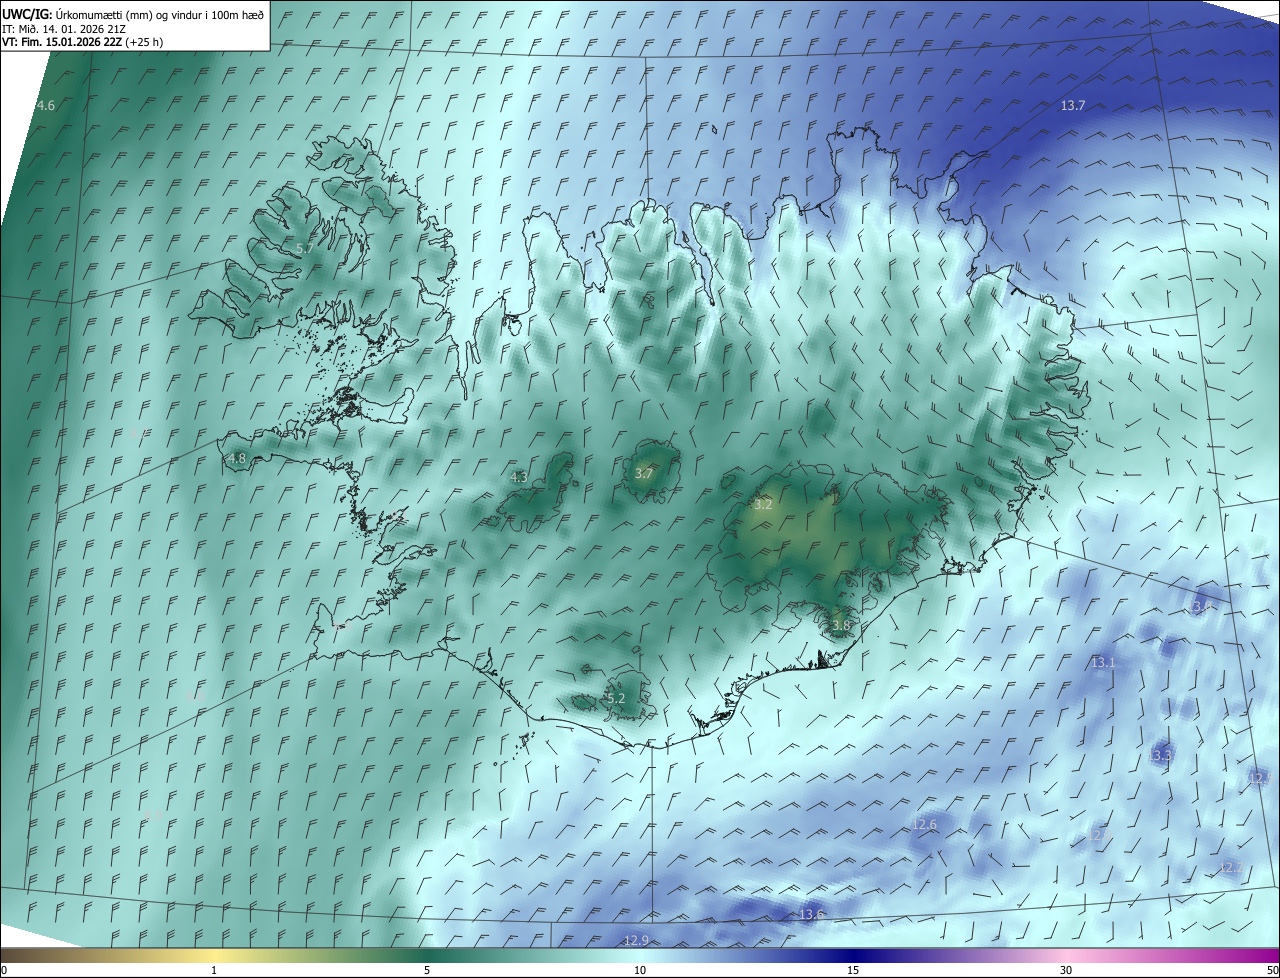This screenshot has width=1280, height=978.
Task: Click the 4.6 value near the northwest corner
Action: tap(46, 105)
